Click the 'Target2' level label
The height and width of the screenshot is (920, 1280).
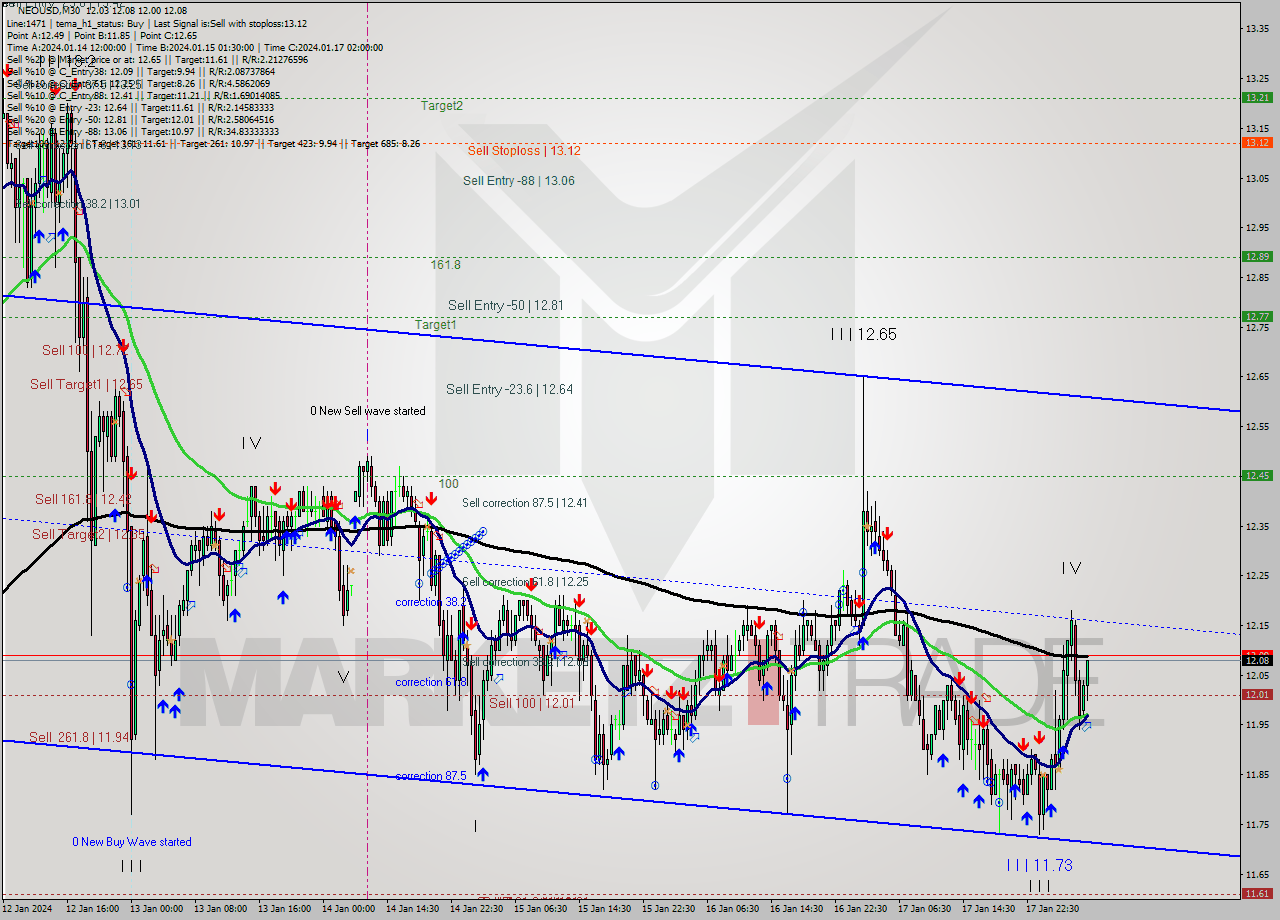pyautogui.click(x=442, y=105)
